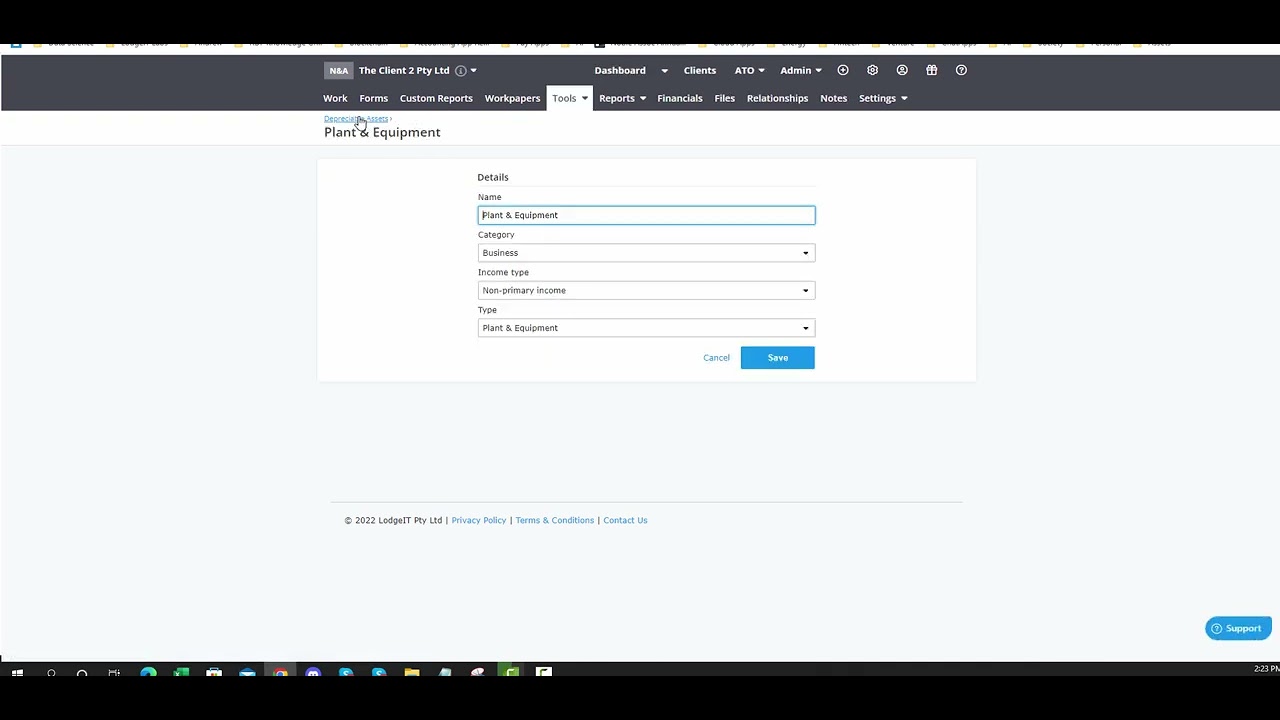
Task: Open the help question mark icon
Action: point(961,70)
